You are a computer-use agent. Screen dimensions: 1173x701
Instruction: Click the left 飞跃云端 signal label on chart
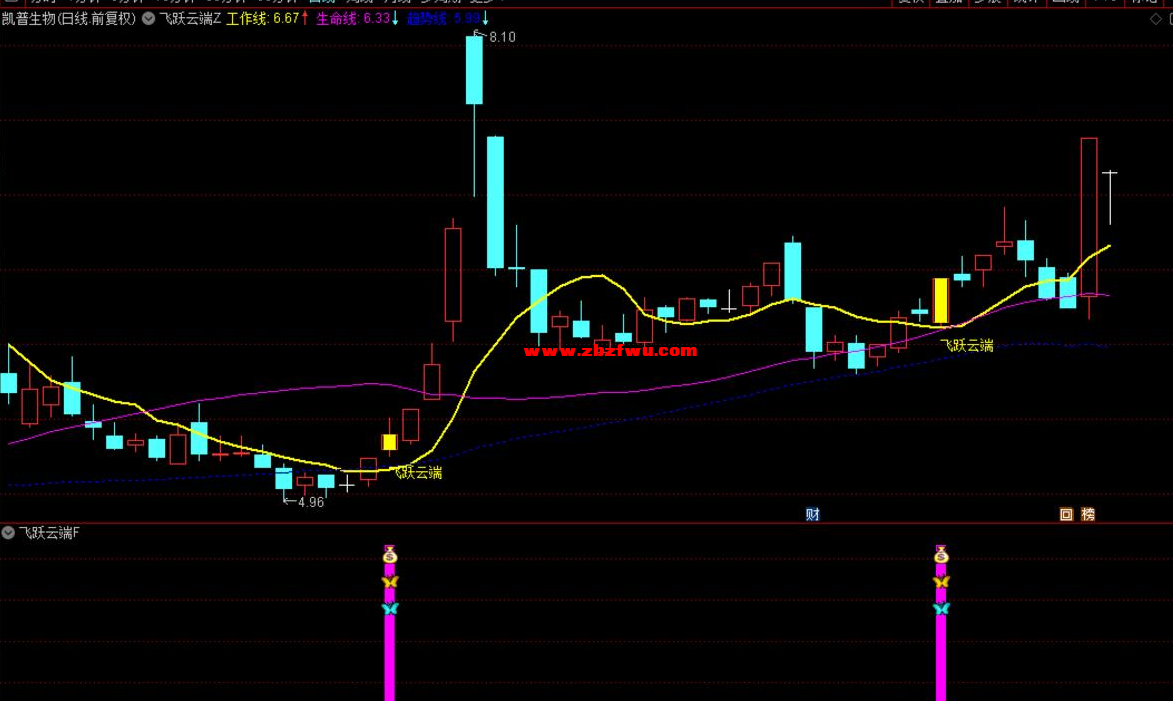click(x=418, y=473)
